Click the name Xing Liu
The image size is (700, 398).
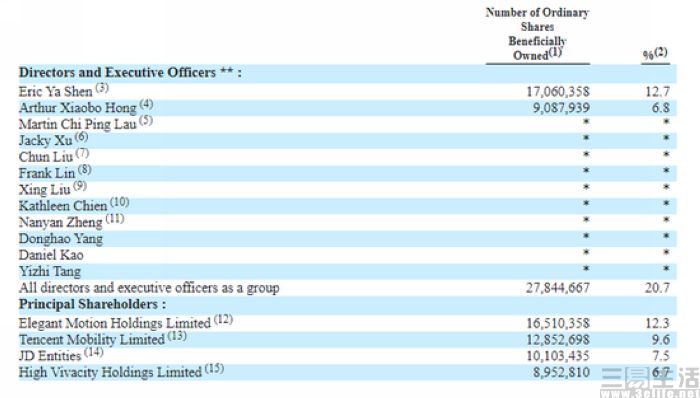pos(45,189)
